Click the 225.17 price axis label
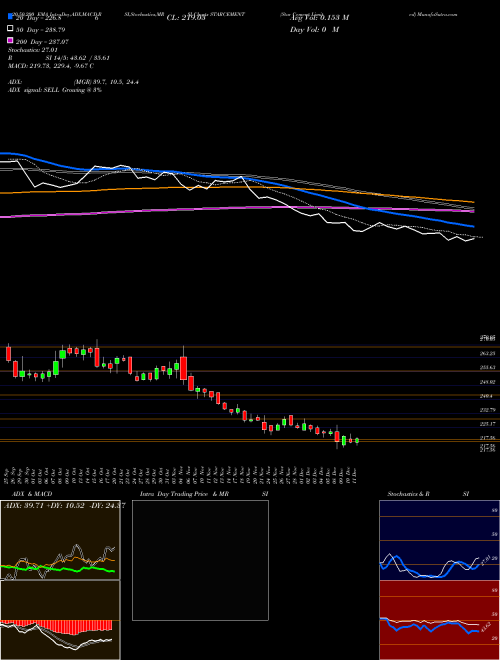The image size is (500, 660). [487, 424]
